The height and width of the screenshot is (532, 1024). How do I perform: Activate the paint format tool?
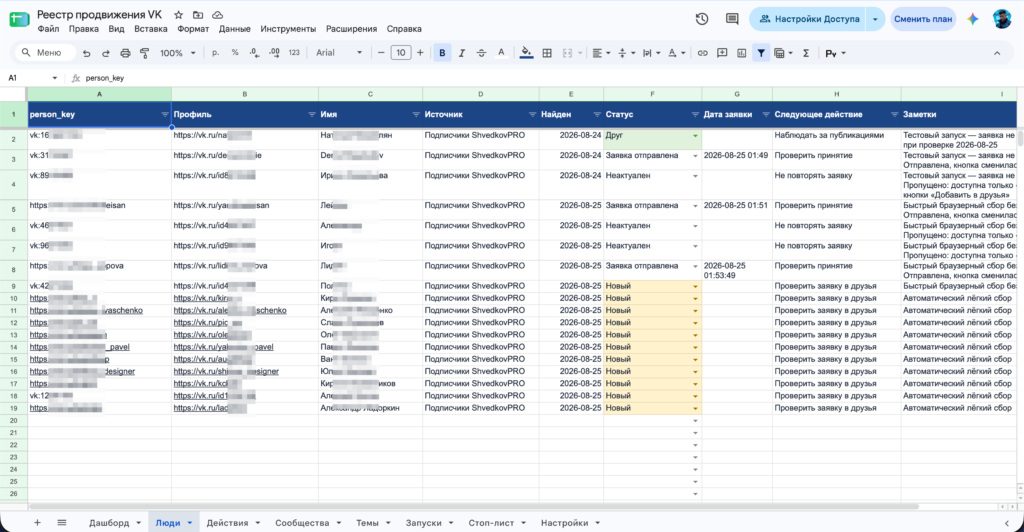pyautogui.click(x=144, y=53)
